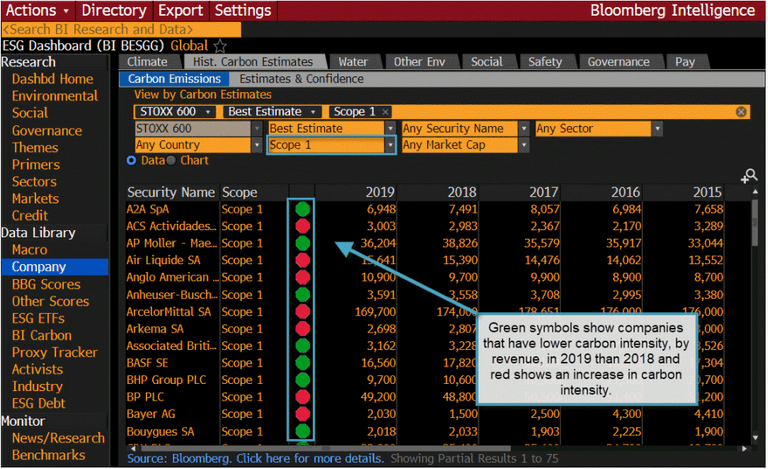This screenshot has height=469, width=768.
Task: Open the Directory menu
Action: [x=114, y=10]
